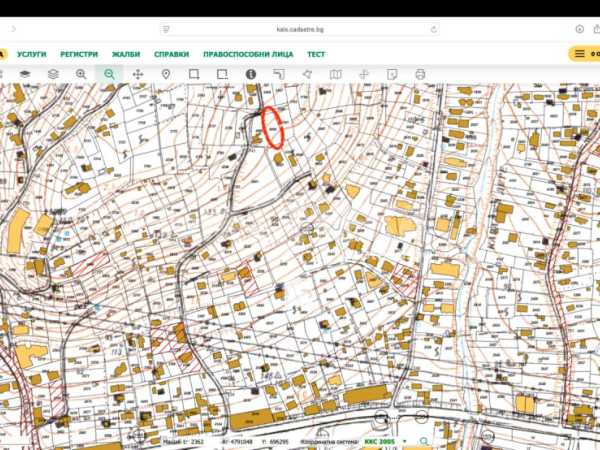Open the solid base layers icon
This screenshot has width=600, height=450.
tap(25, 74)
